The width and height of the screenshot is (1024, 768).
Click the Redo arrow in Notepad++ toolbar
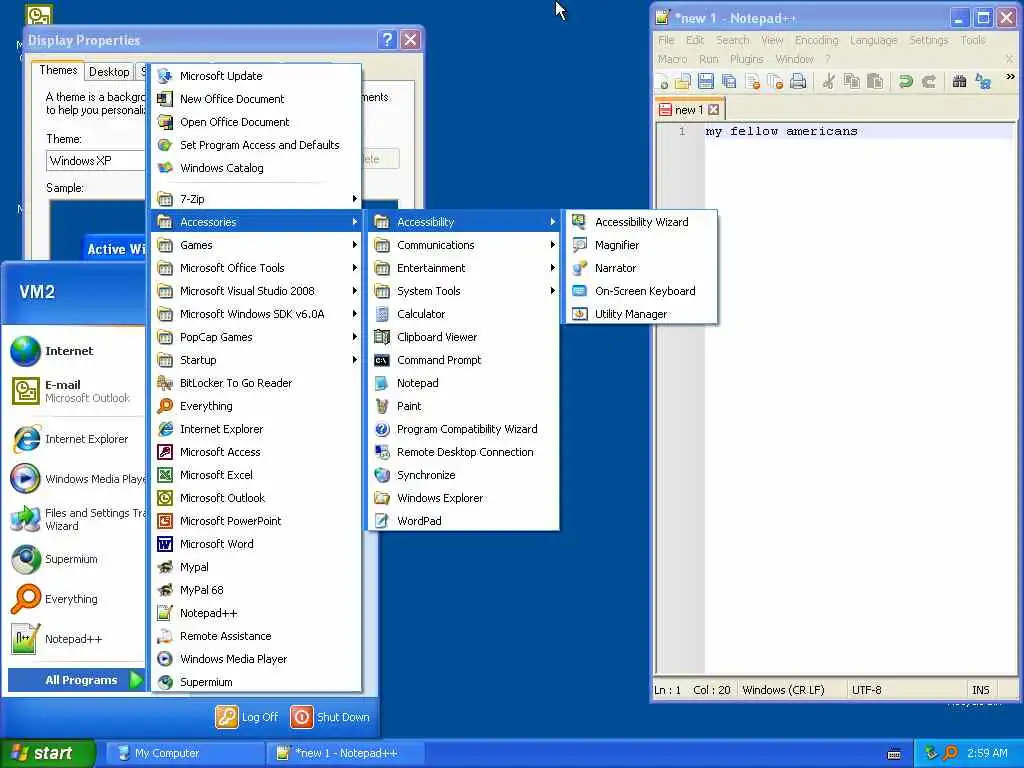pyautogui.click(x=929, y=82)
